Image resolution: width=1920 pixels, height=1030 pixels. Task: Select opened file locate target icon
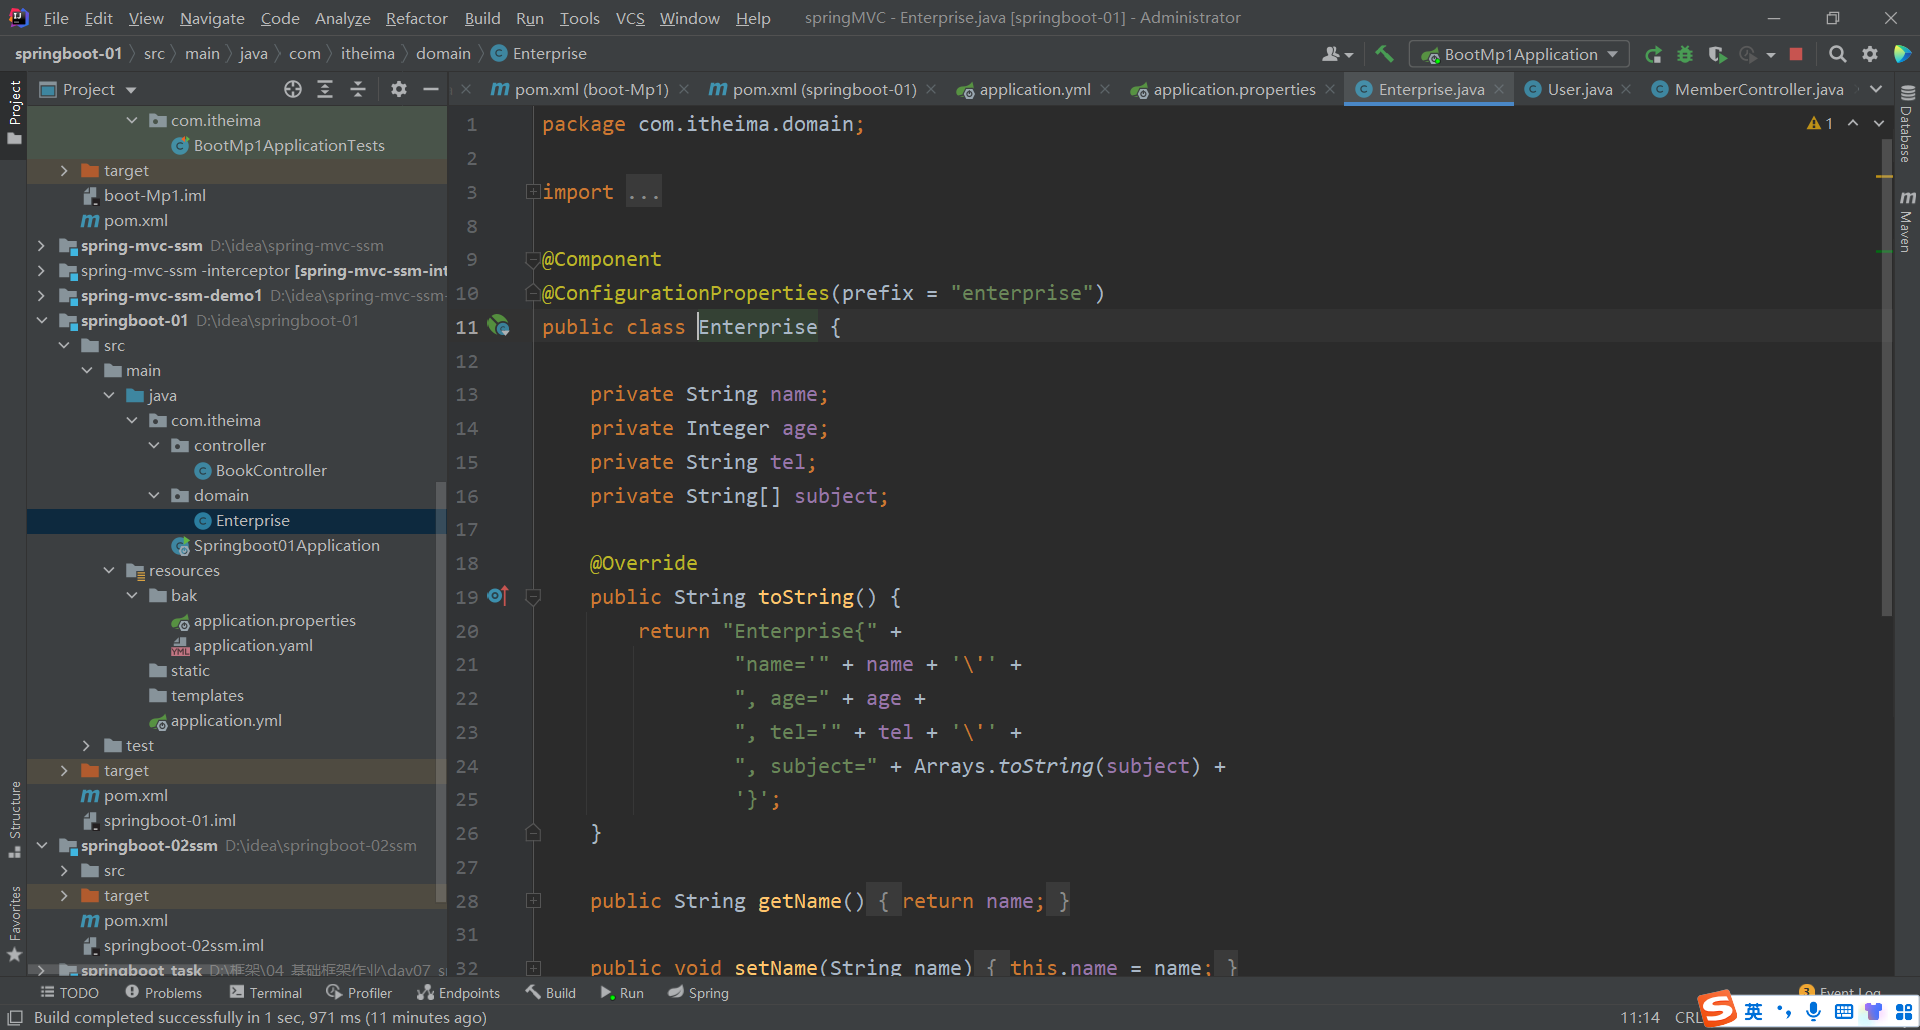click(x=292, y=89)
